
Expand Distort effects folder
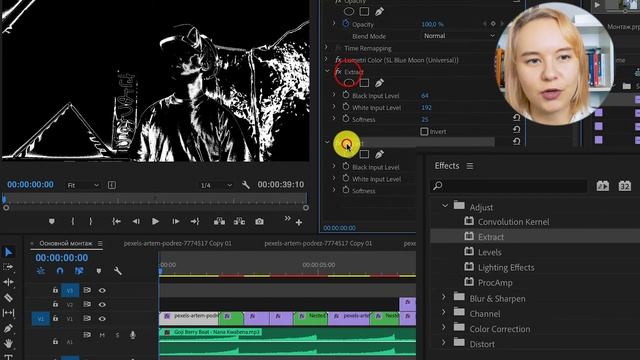click(444, 343)
